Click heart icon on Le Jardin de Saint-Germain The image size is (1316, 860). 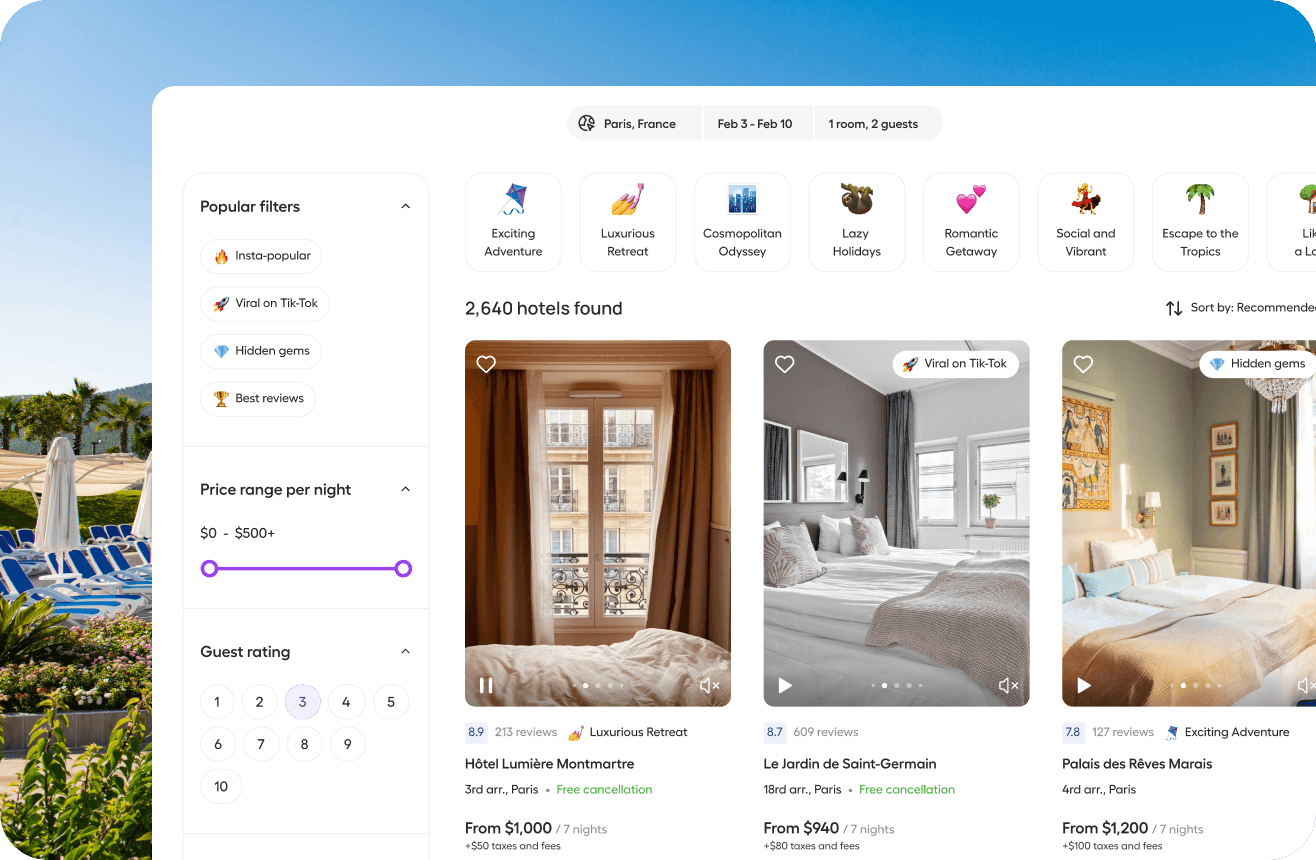(x=785, y=365)
